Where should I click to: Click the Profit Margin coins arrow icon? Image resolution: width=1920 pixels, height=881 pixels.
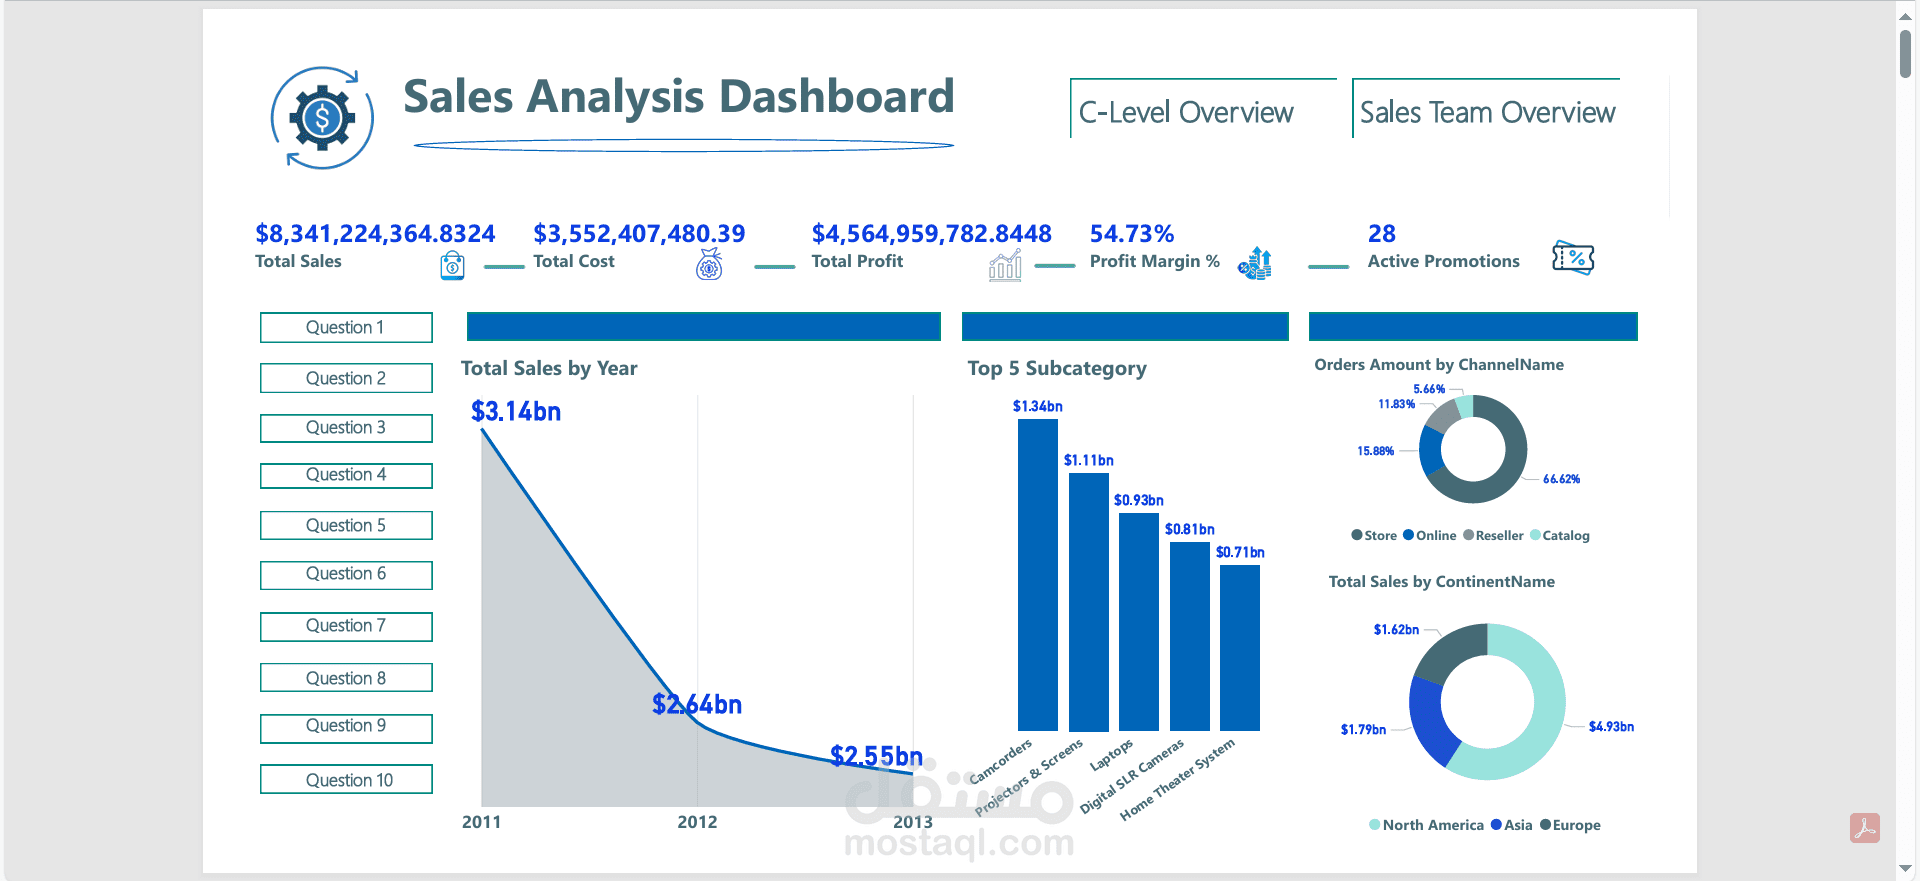pos(1255,264)
